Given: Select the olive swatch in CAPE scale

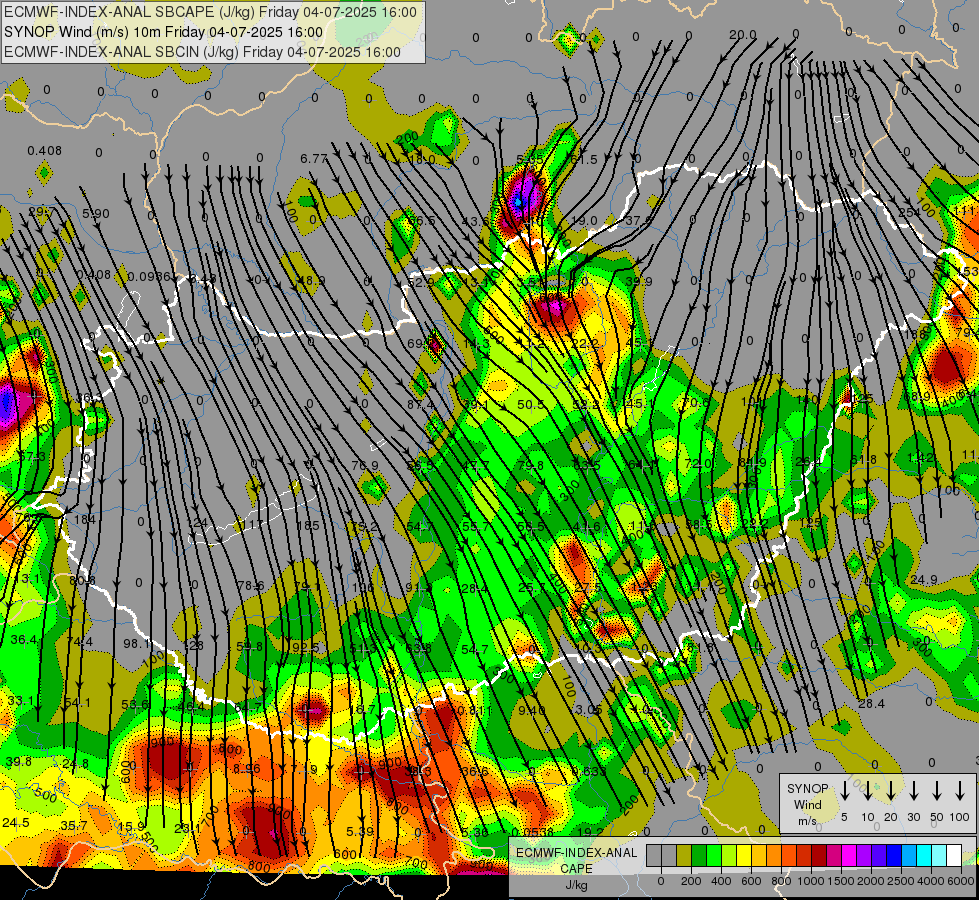Looking at the screenshot, I should point(684,856).
